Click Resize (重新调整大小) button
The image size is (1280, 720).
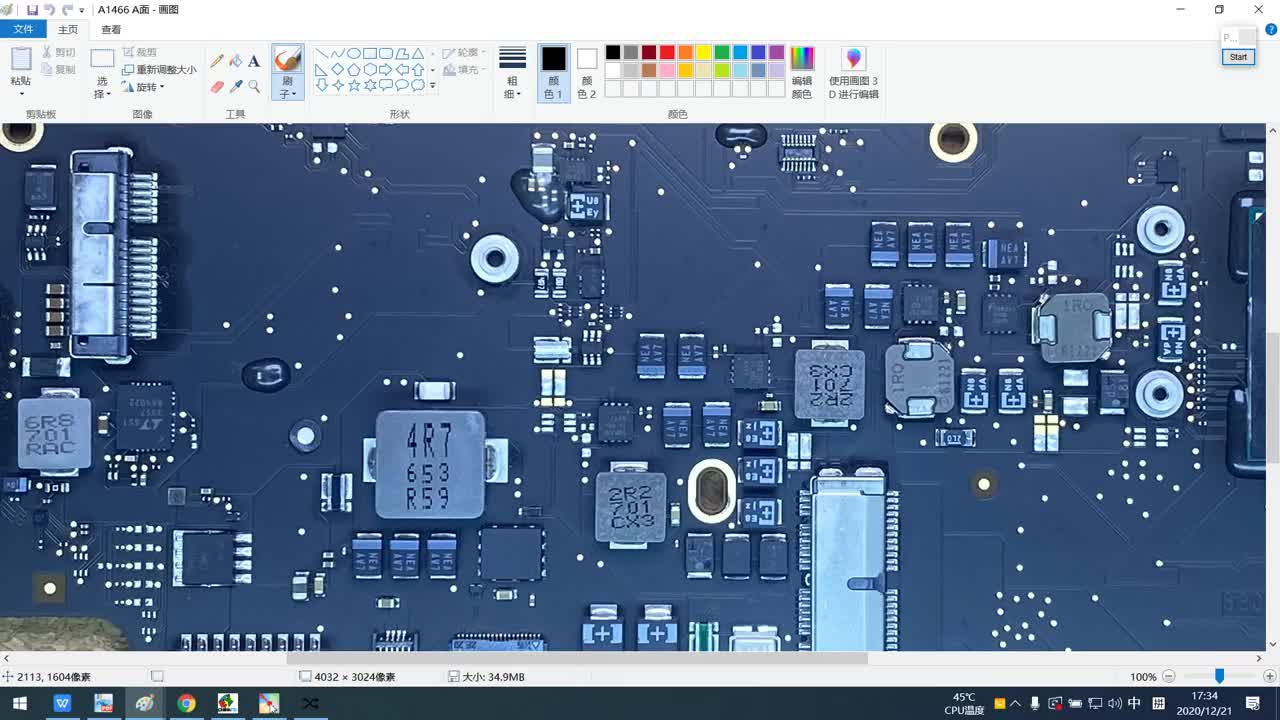159,70
